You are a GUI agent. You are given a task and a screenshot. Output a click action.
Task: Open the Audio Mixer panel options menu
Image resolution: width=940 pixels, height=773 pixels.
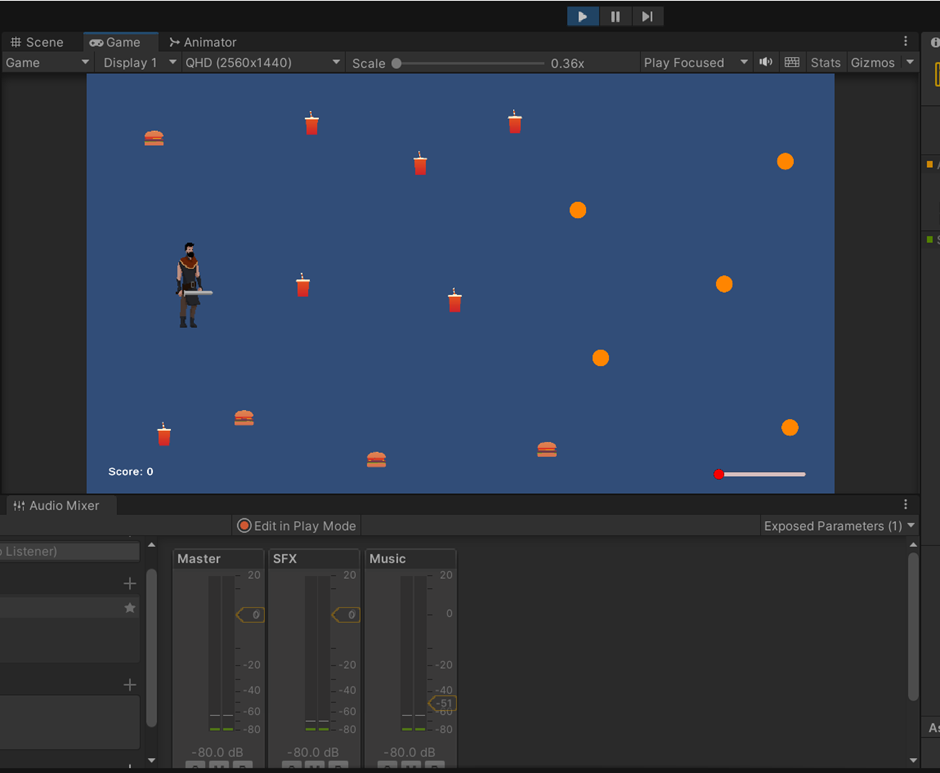(x=905, y=505)
